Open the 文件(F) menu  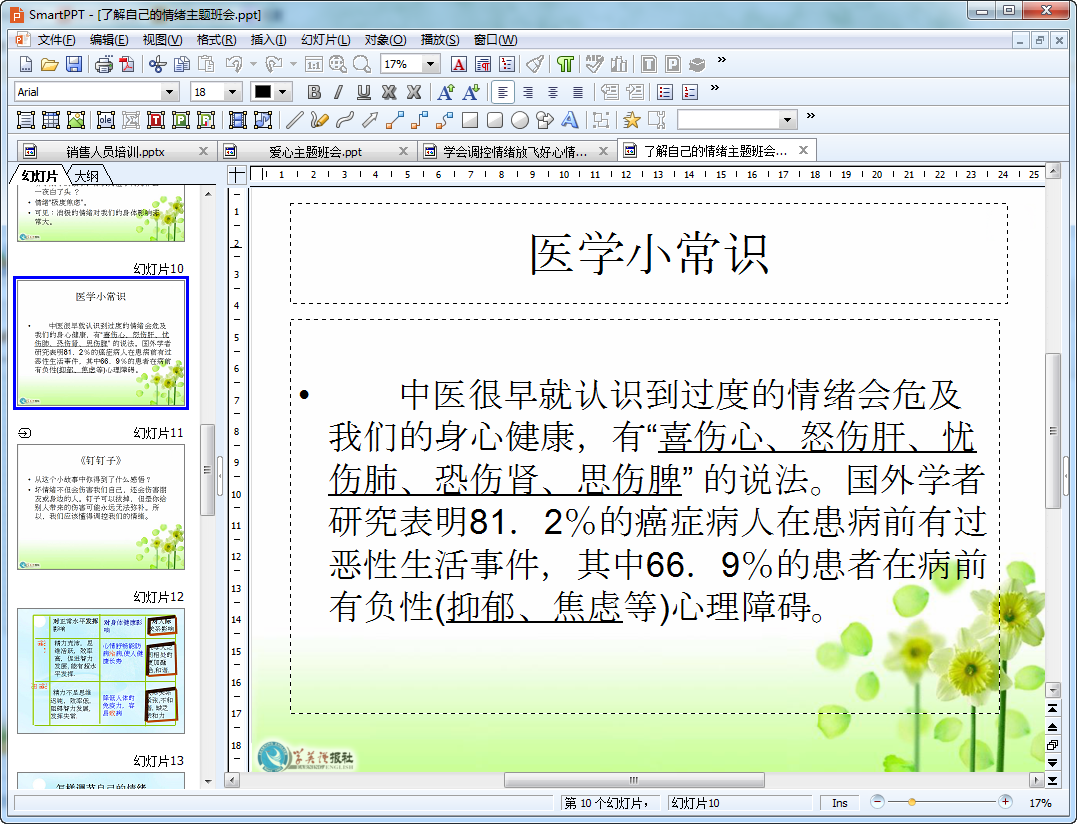tap(56, 40)
